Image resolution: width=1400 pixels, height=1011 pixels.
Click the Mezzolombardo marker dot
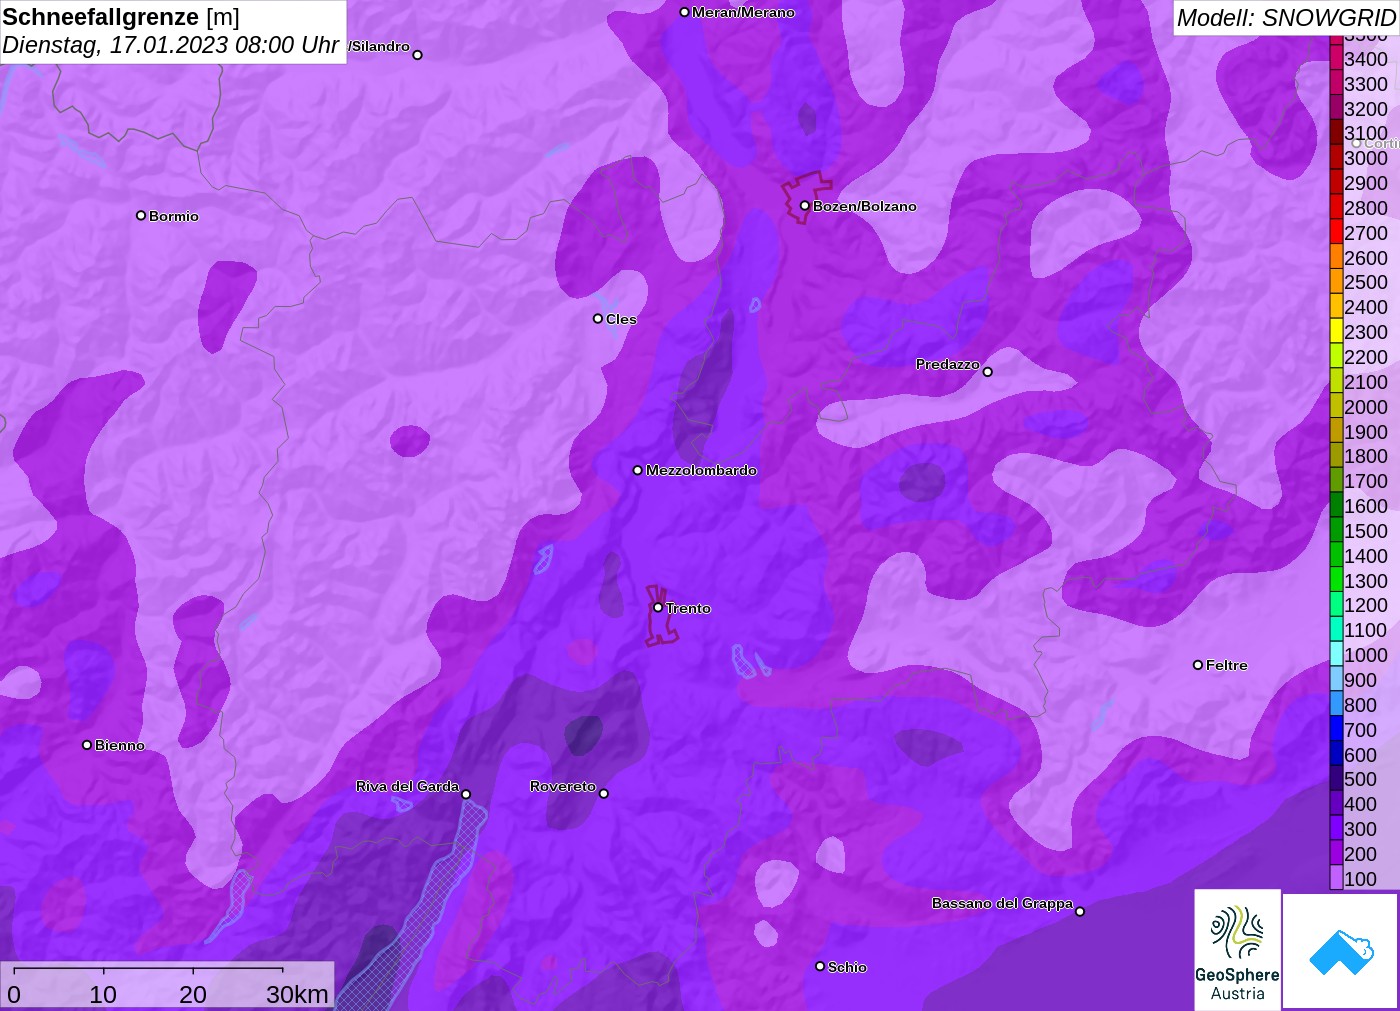[x=638, y=470]
